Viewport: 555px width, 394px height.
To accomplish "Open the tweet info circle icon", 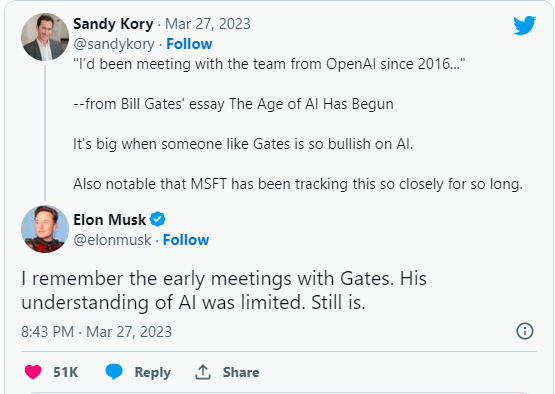I will click(x=525, y=331).
